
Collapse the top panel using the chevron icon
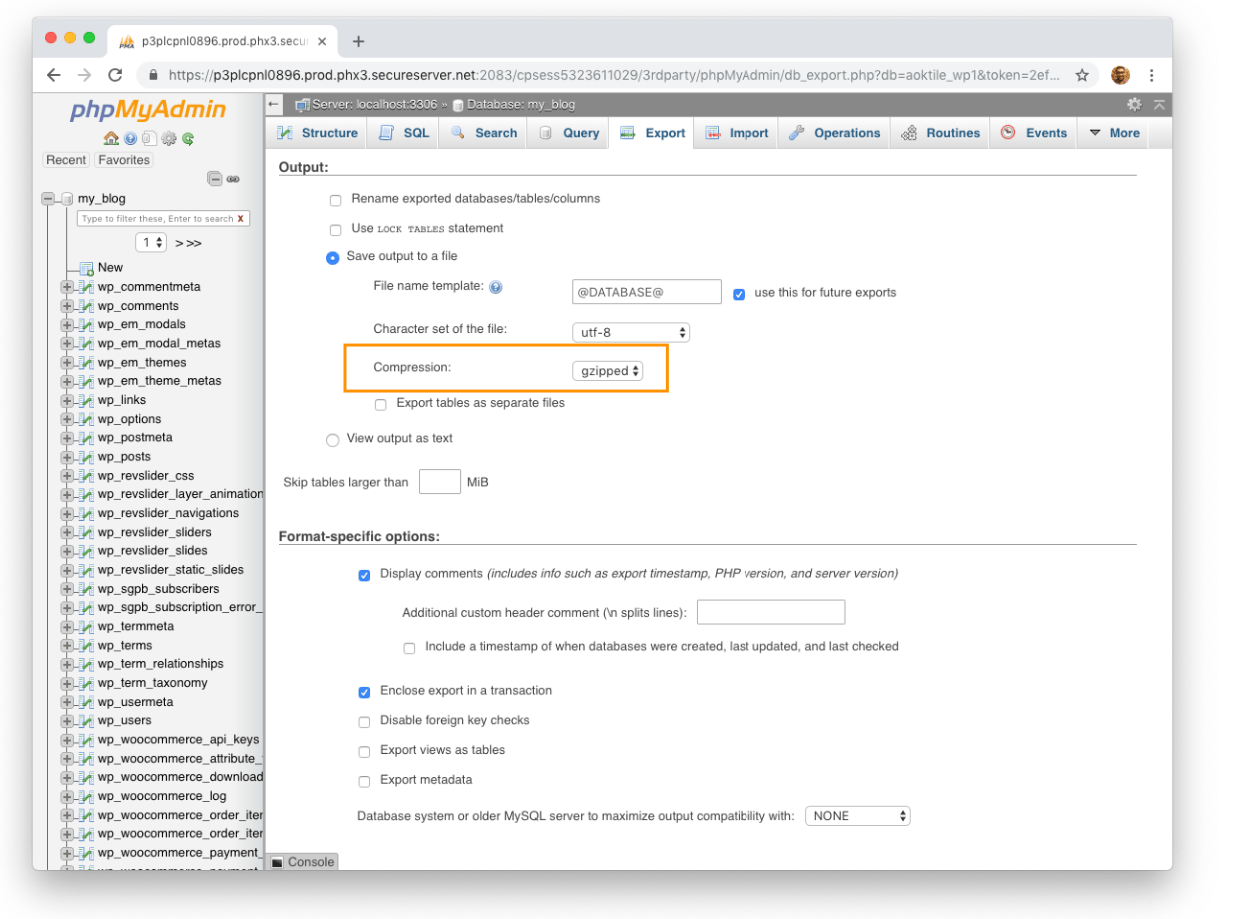click(1160, 104)
